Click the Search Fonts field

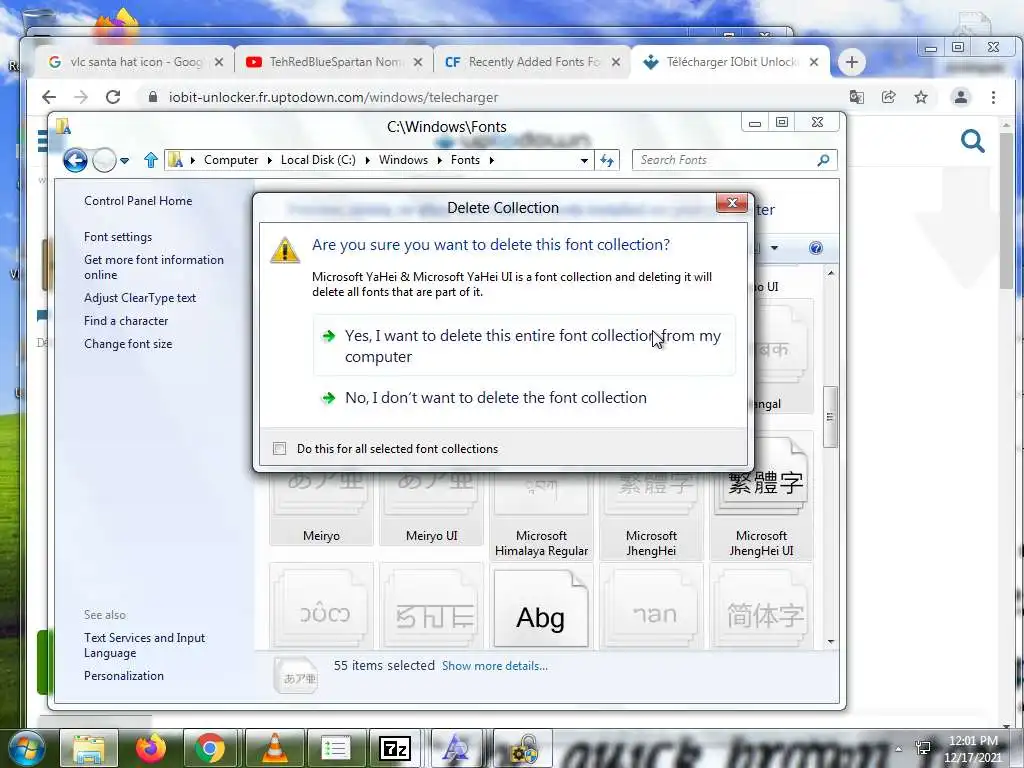coord(725,160)
